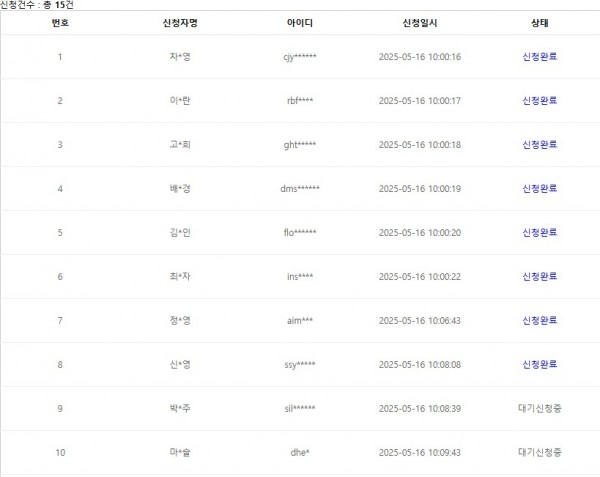The height and width of the screenshot is (477, 600).
Task: Select applicant name 차*영
Action: [x=180, y=57]
